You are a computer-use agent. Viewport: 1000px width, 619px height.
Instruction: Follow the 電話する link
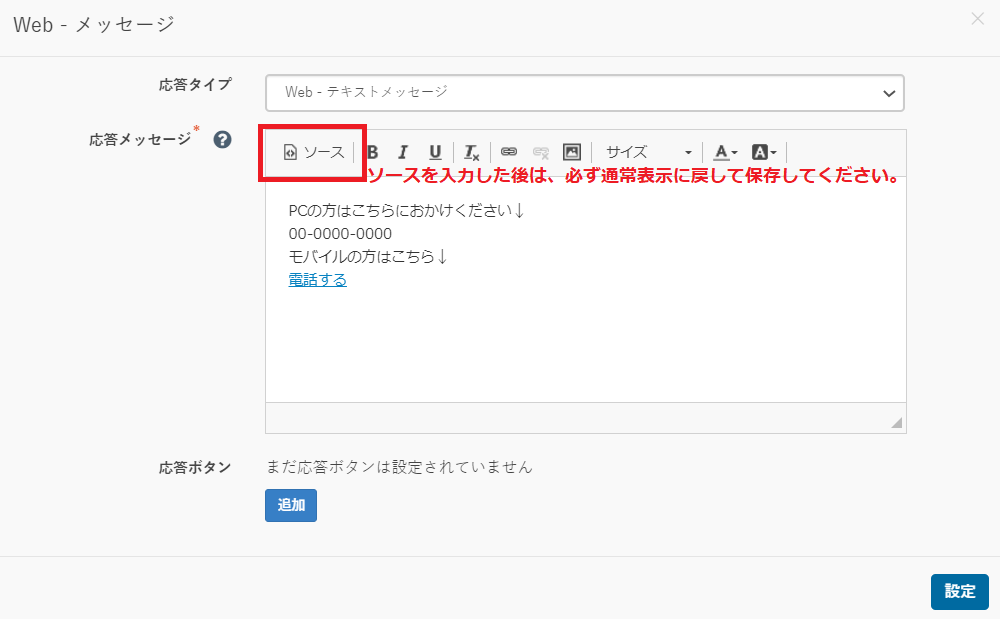tap(318, 280)
